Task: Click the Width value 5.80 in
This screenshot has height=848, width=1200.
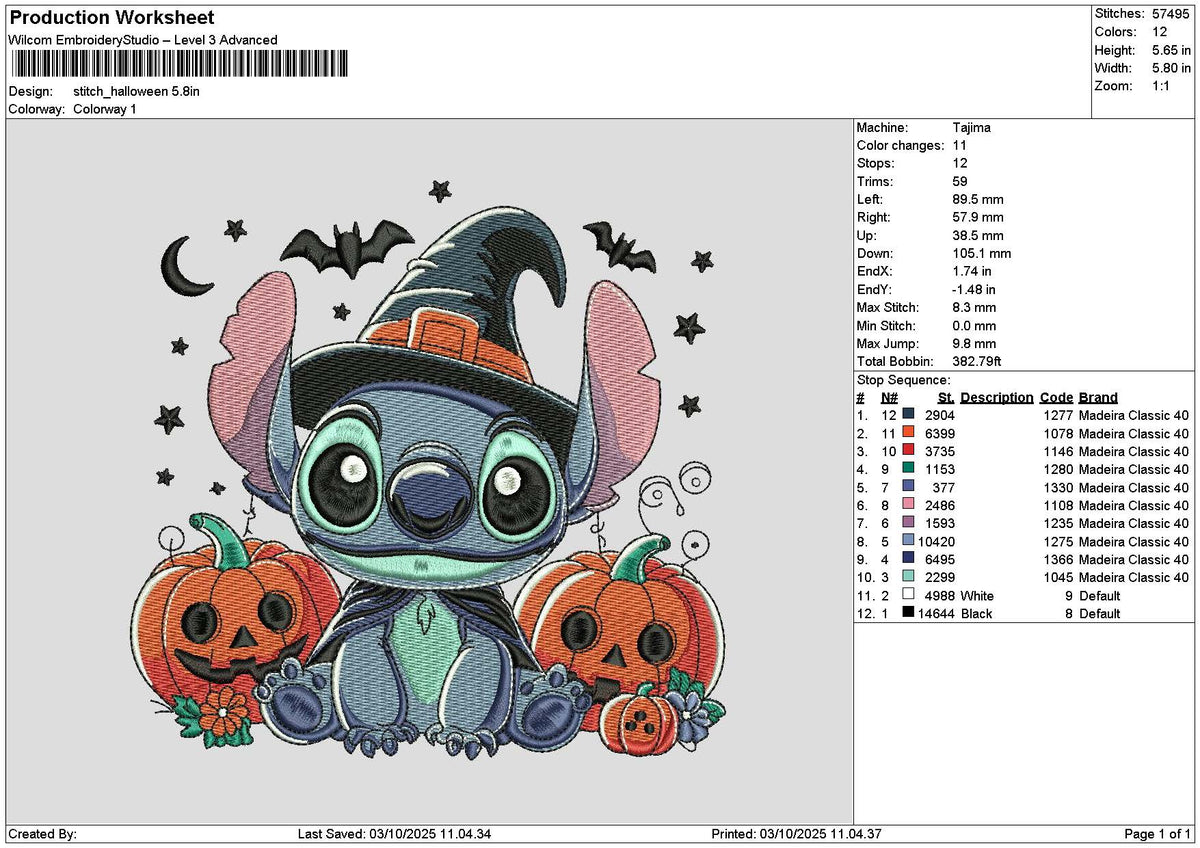Action: point(1171,68)
